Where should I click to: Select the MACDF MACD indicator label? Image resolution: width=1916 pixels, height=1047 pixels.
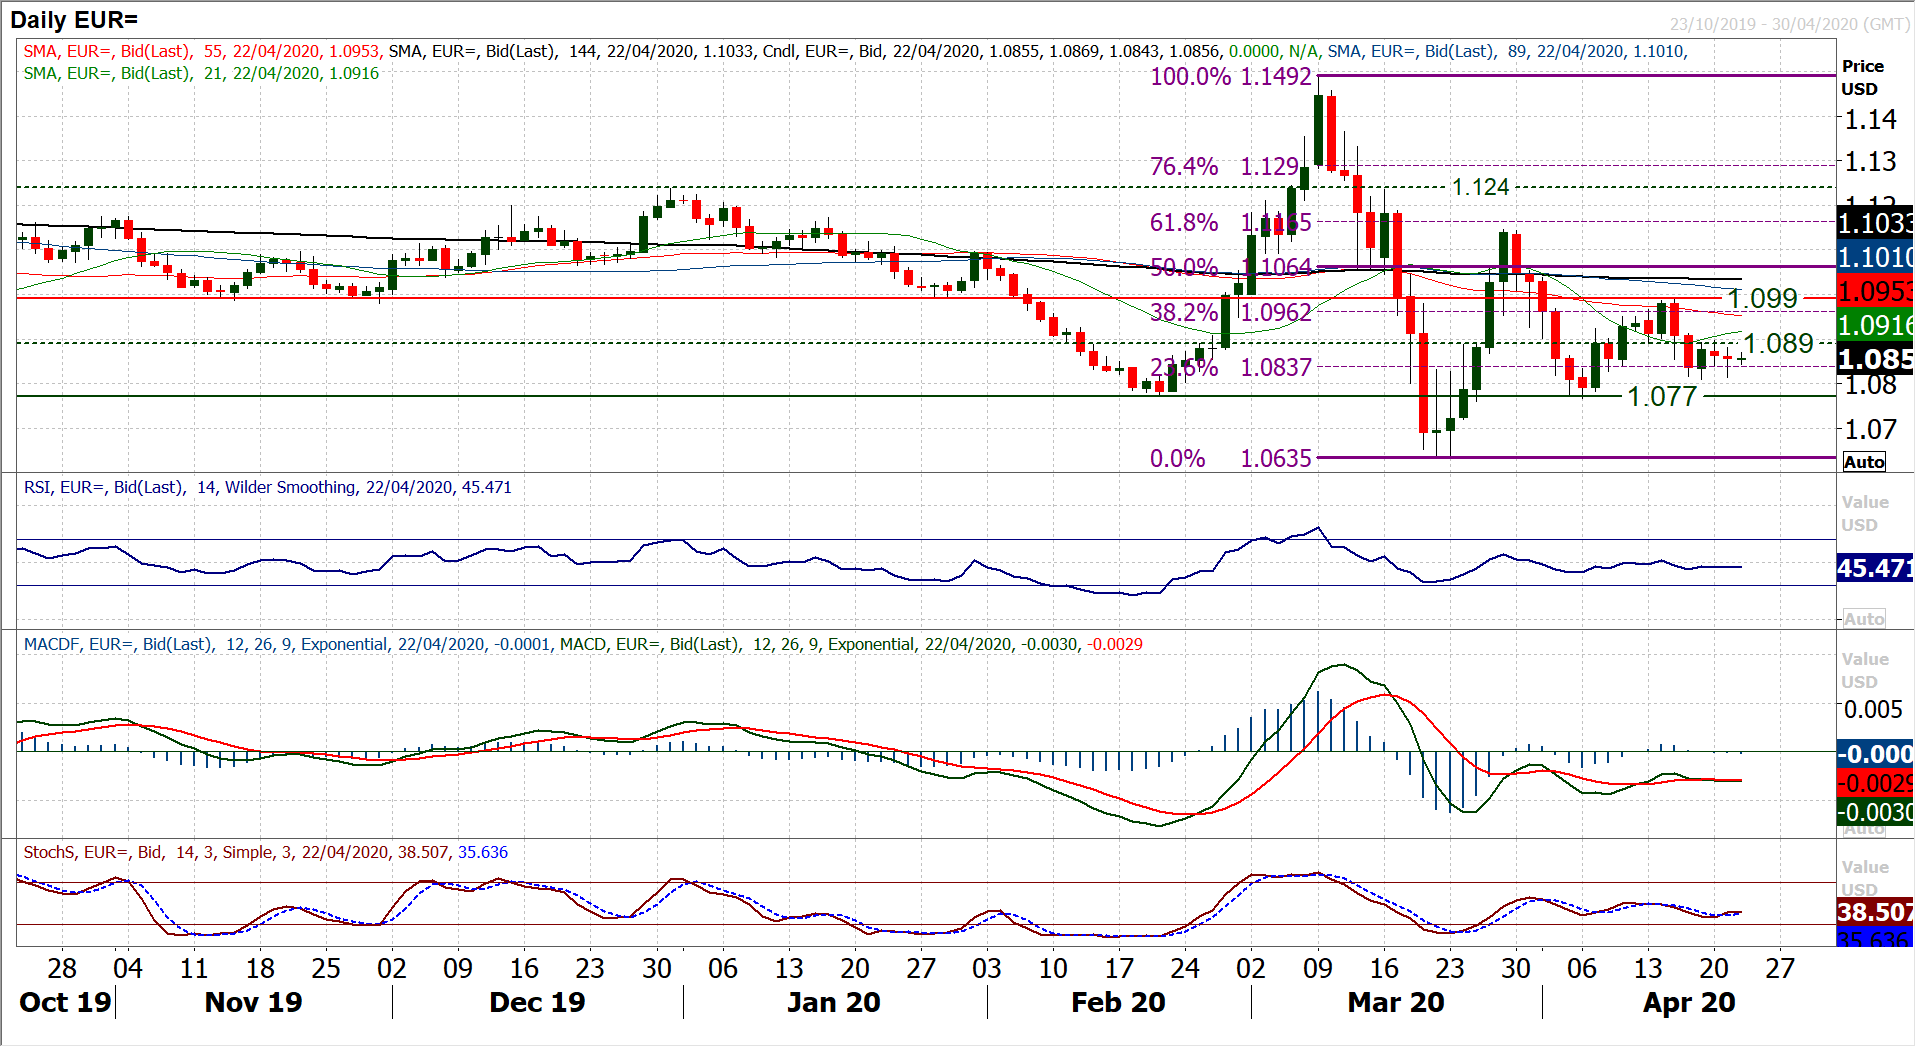tap(583, 644)
